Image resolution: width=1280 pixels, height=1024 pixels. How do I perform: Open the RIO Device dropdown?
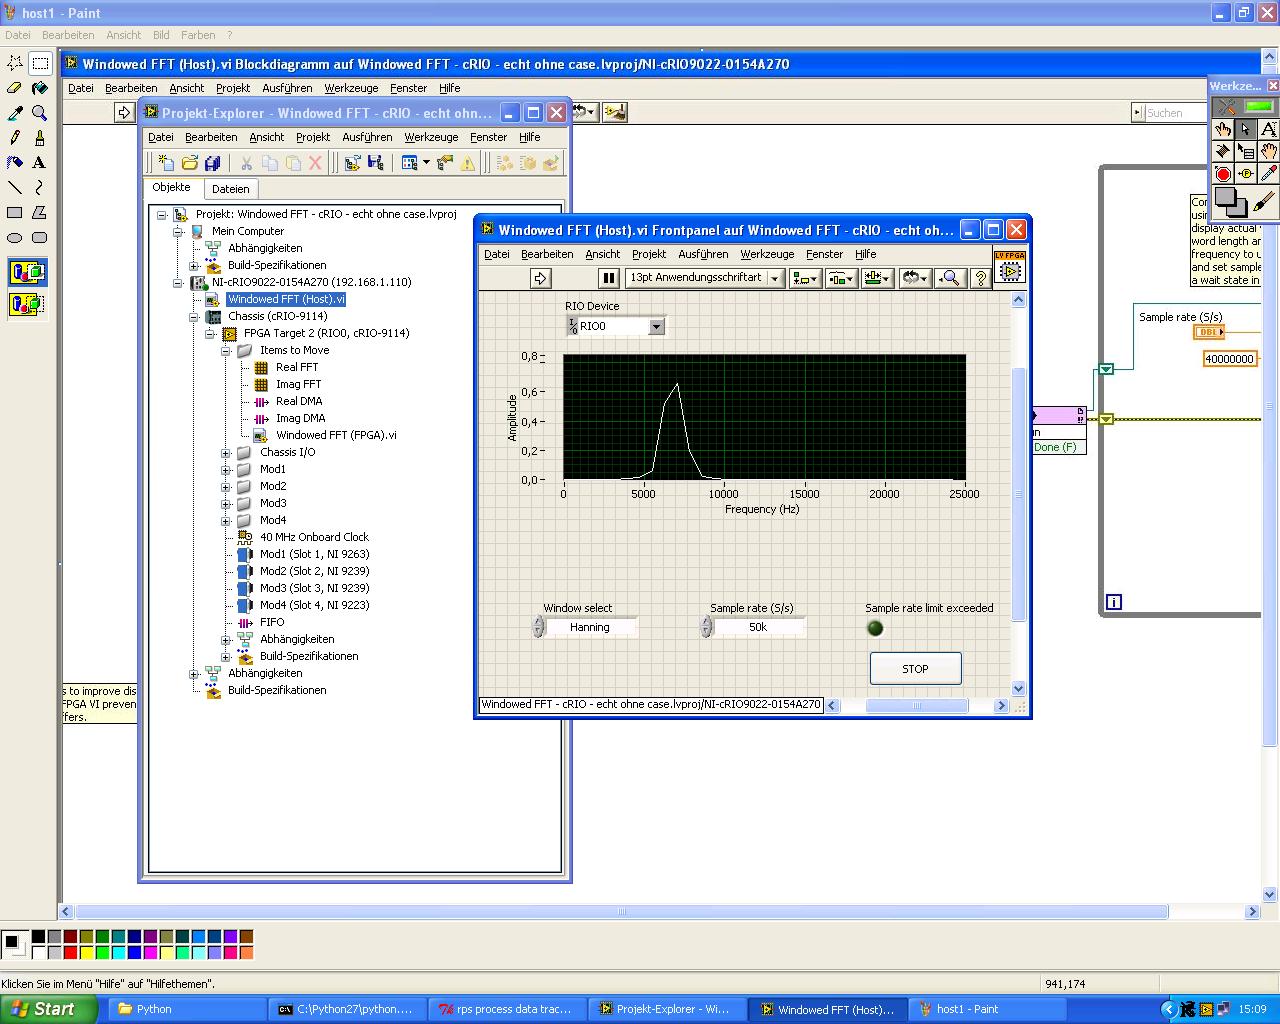(656, 327)
